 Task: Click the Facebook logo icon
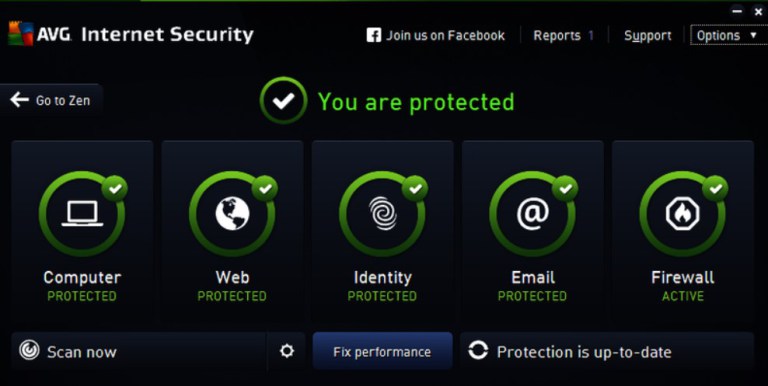coord(374,35)
